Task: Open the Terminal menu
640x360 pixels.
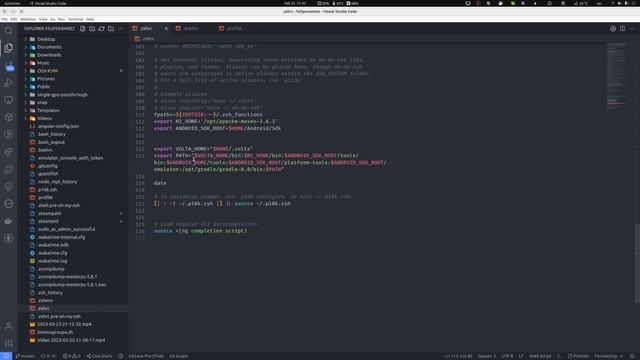Action: (75, 19)
